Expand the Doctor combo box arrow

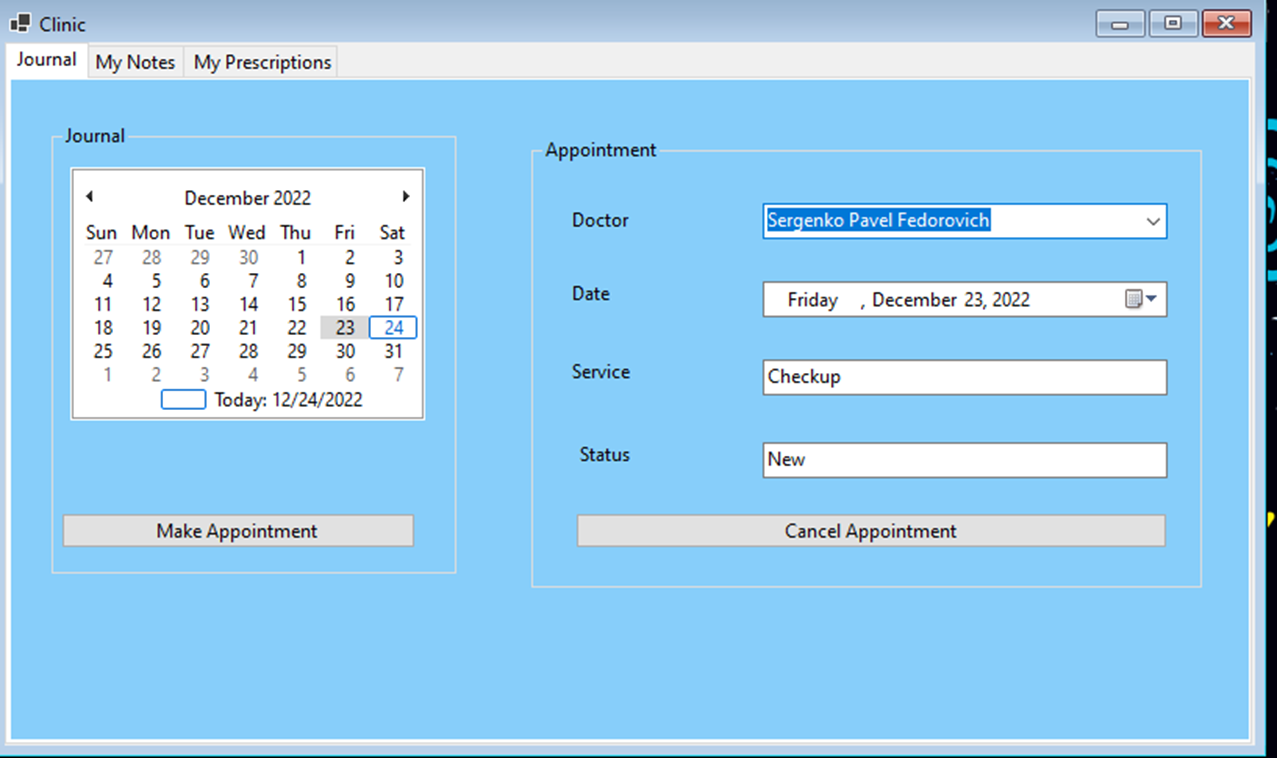(1153, 221)
